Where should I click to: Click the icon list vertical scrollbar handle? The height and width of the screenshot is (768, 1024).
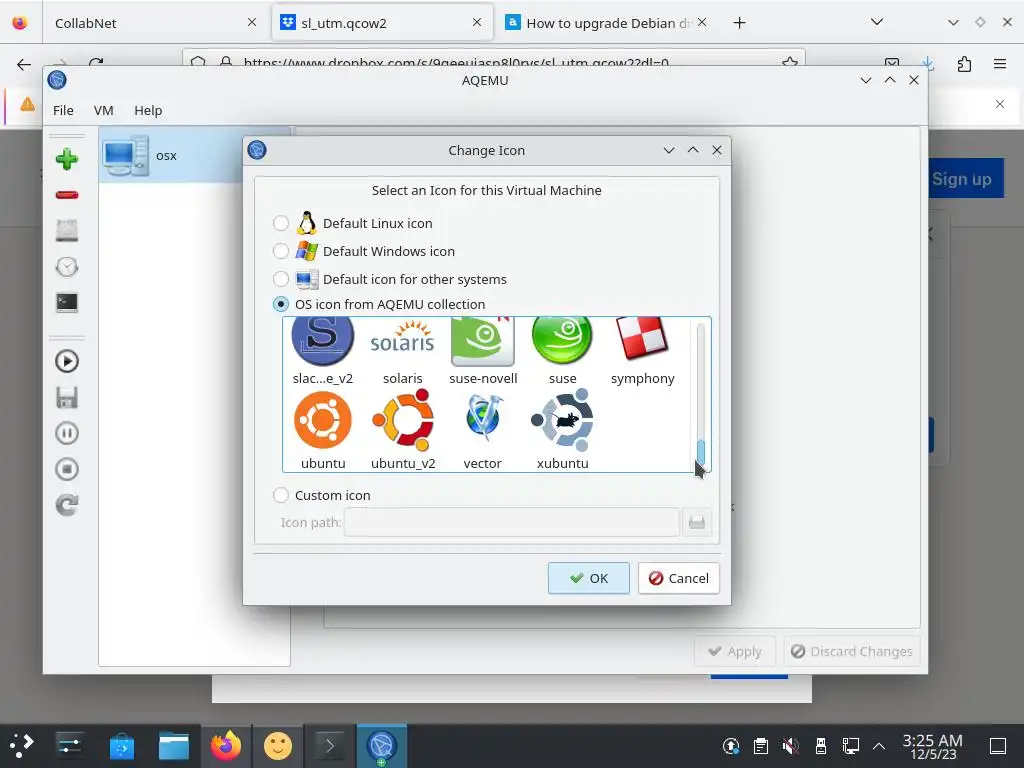pyautogui.click(x=701, y=451)
